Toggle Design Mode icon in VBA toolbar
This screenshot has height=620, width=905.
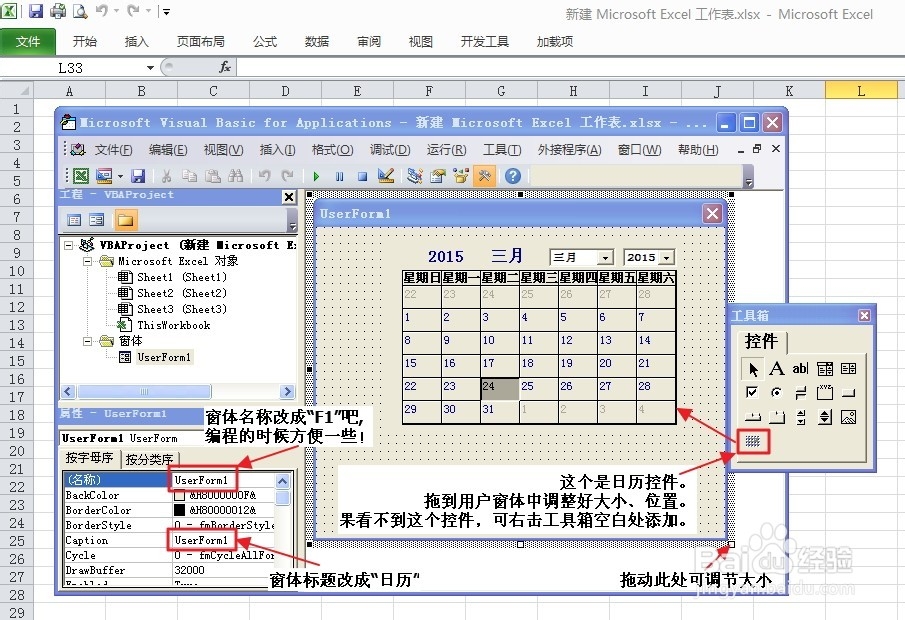click(x=386, y=175)
